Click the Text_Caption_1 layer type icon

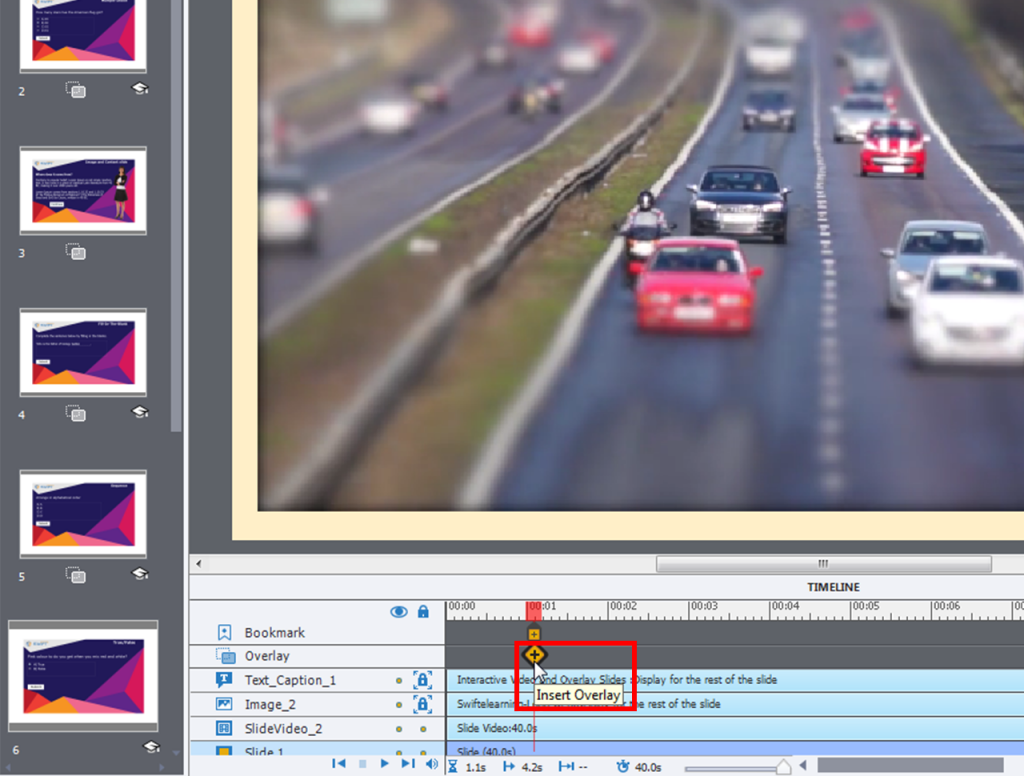tap(225, 680)
